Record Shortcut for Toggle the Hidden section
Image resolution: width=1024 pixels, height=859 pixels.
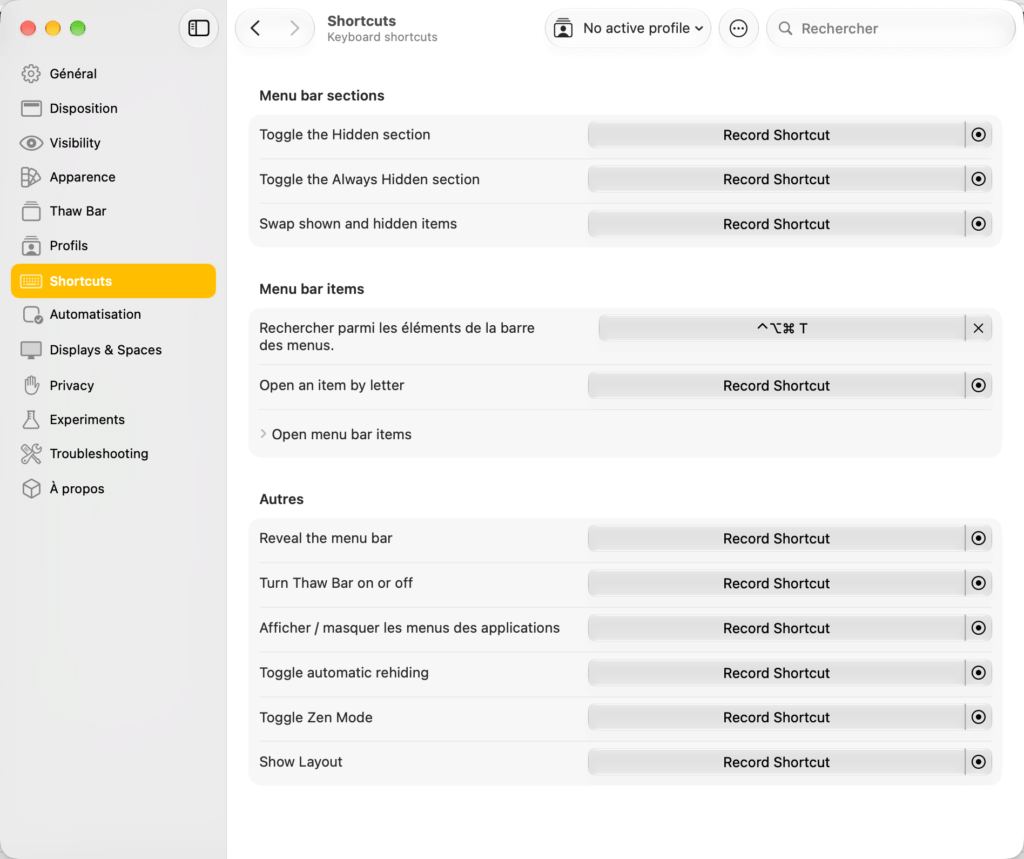[776, 135]
